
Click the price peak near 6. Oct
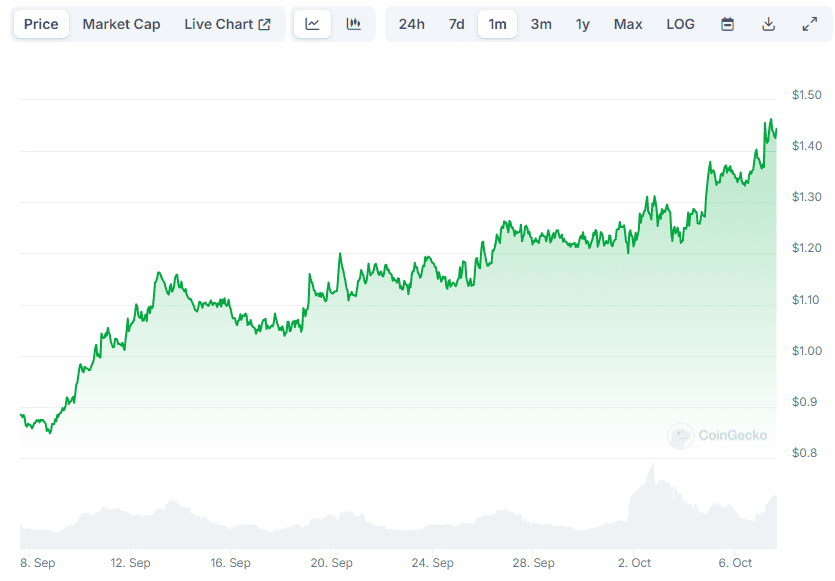pos(771,120)
